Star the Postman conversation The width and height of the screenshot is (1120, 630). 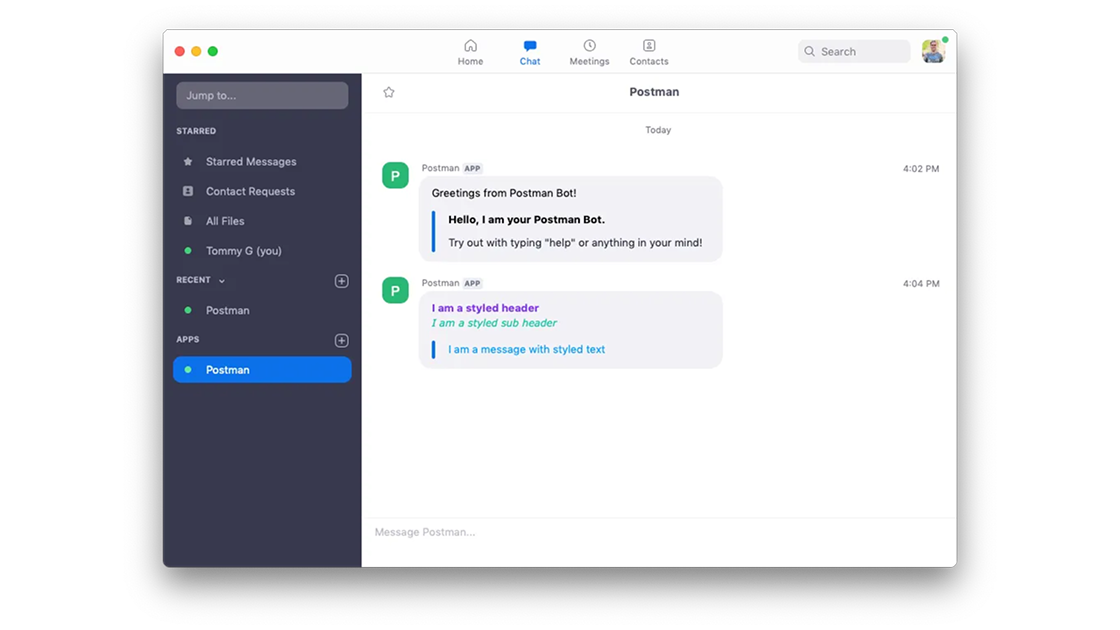[388, 91]
